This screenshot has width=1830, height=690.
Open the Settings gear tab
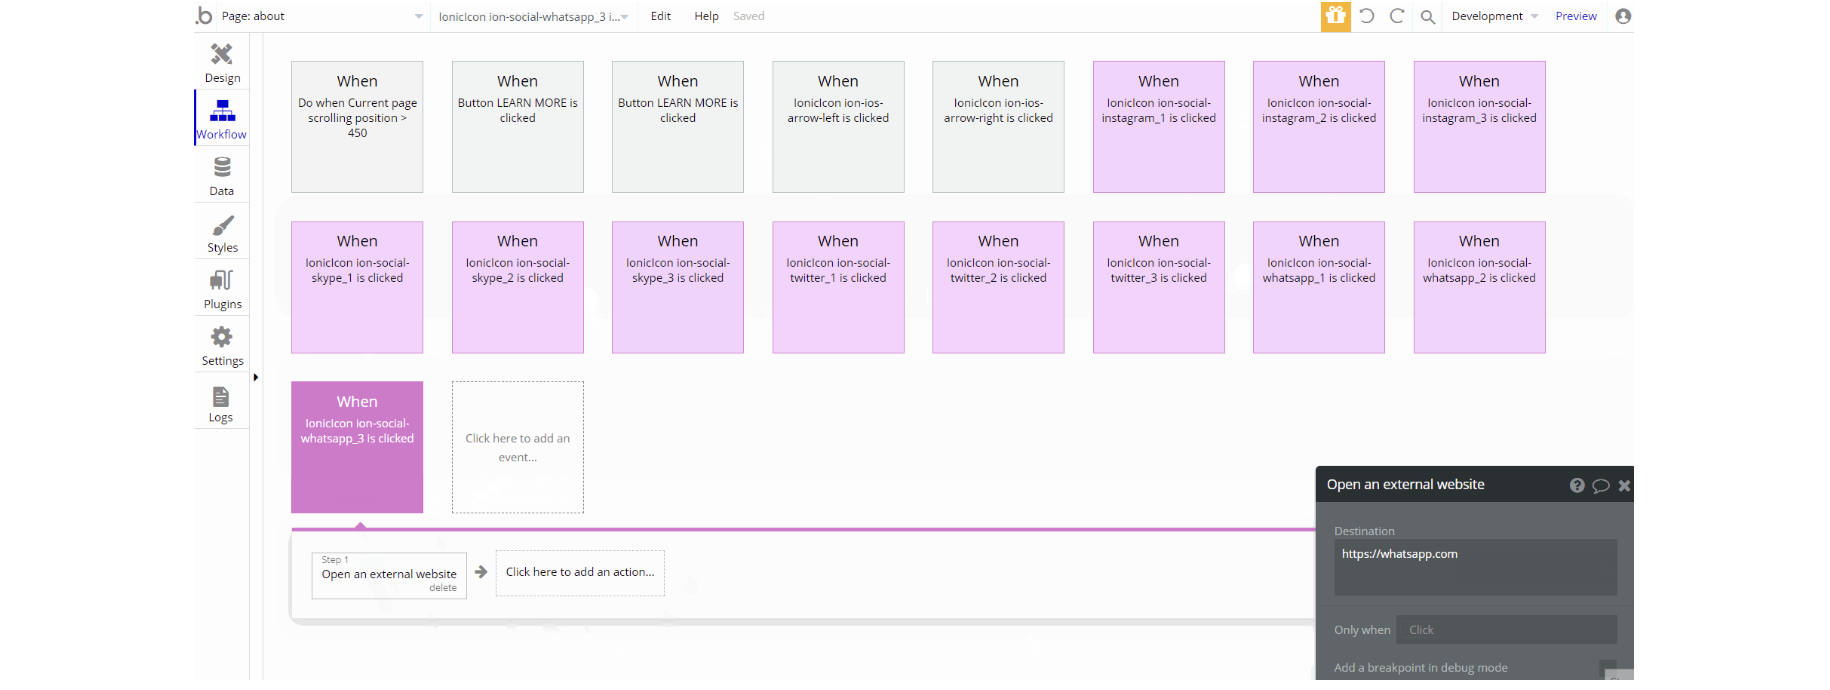pos(222,346)
